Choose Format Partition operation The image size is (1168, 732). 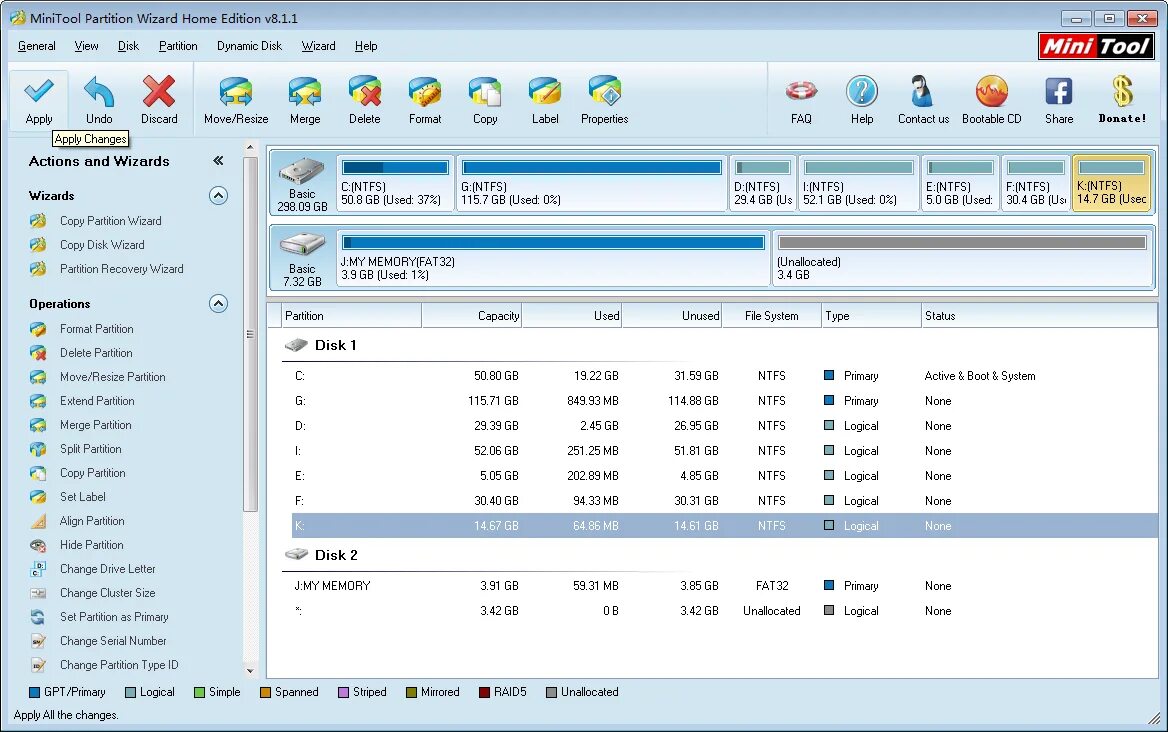coord(97,328)
